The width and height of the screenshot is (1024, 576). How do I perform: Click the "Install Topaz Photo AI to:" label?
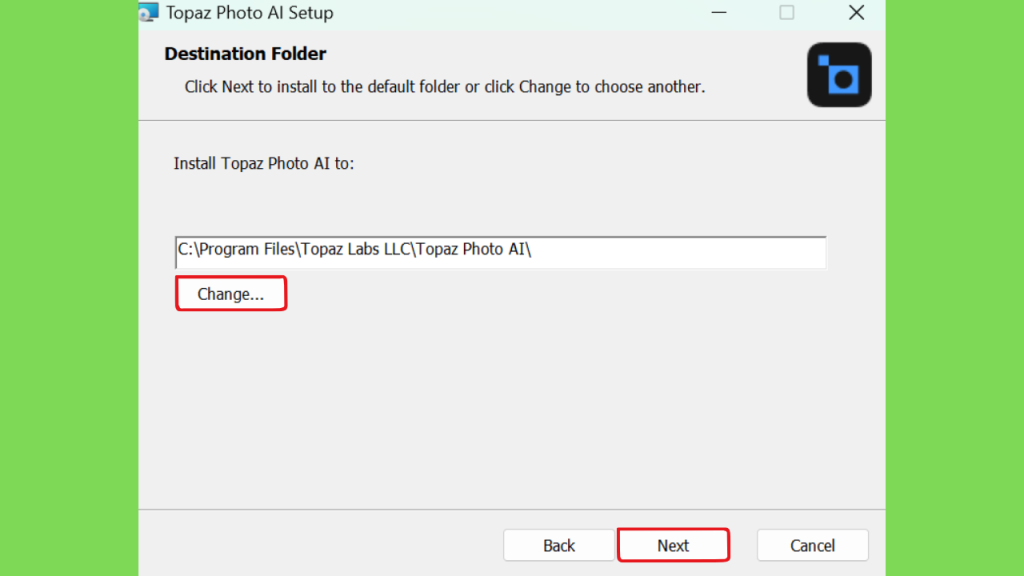(264, 163)
